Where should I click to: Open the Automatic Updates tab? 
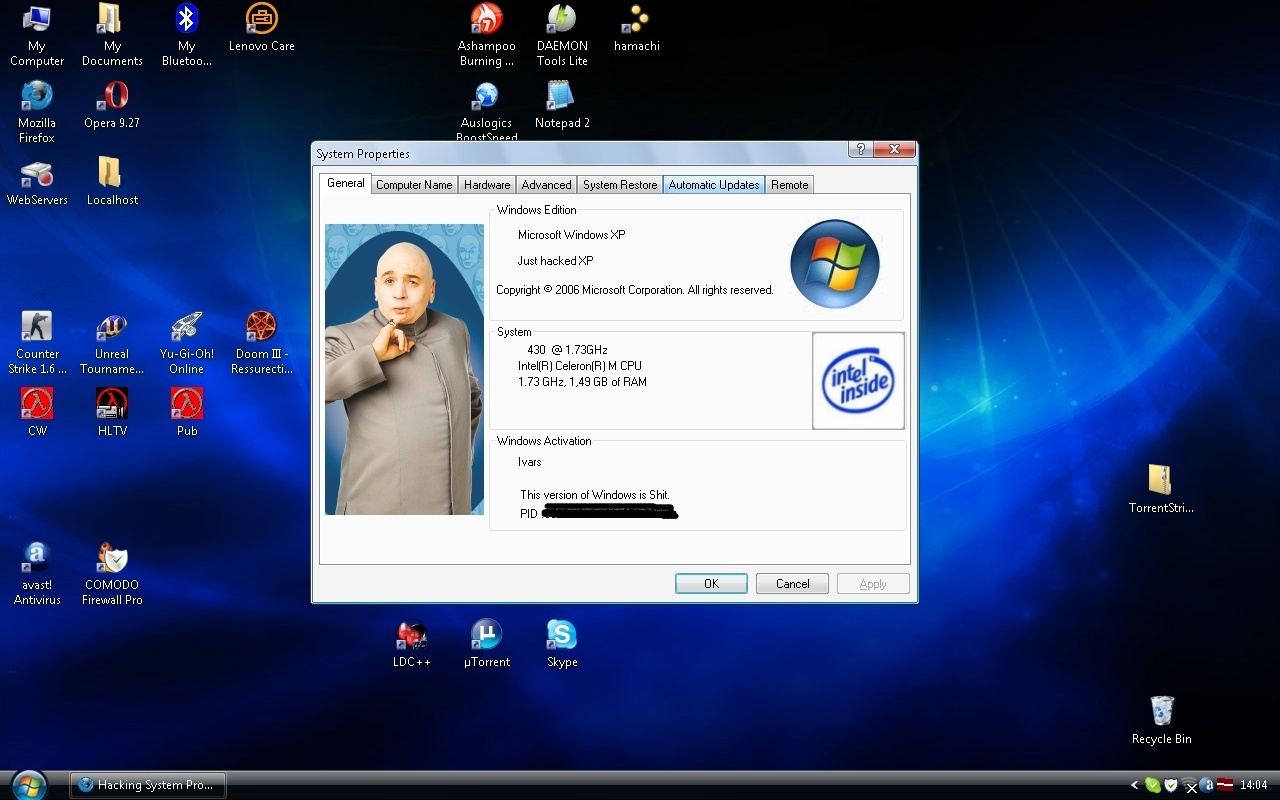(x=714, y=185)
